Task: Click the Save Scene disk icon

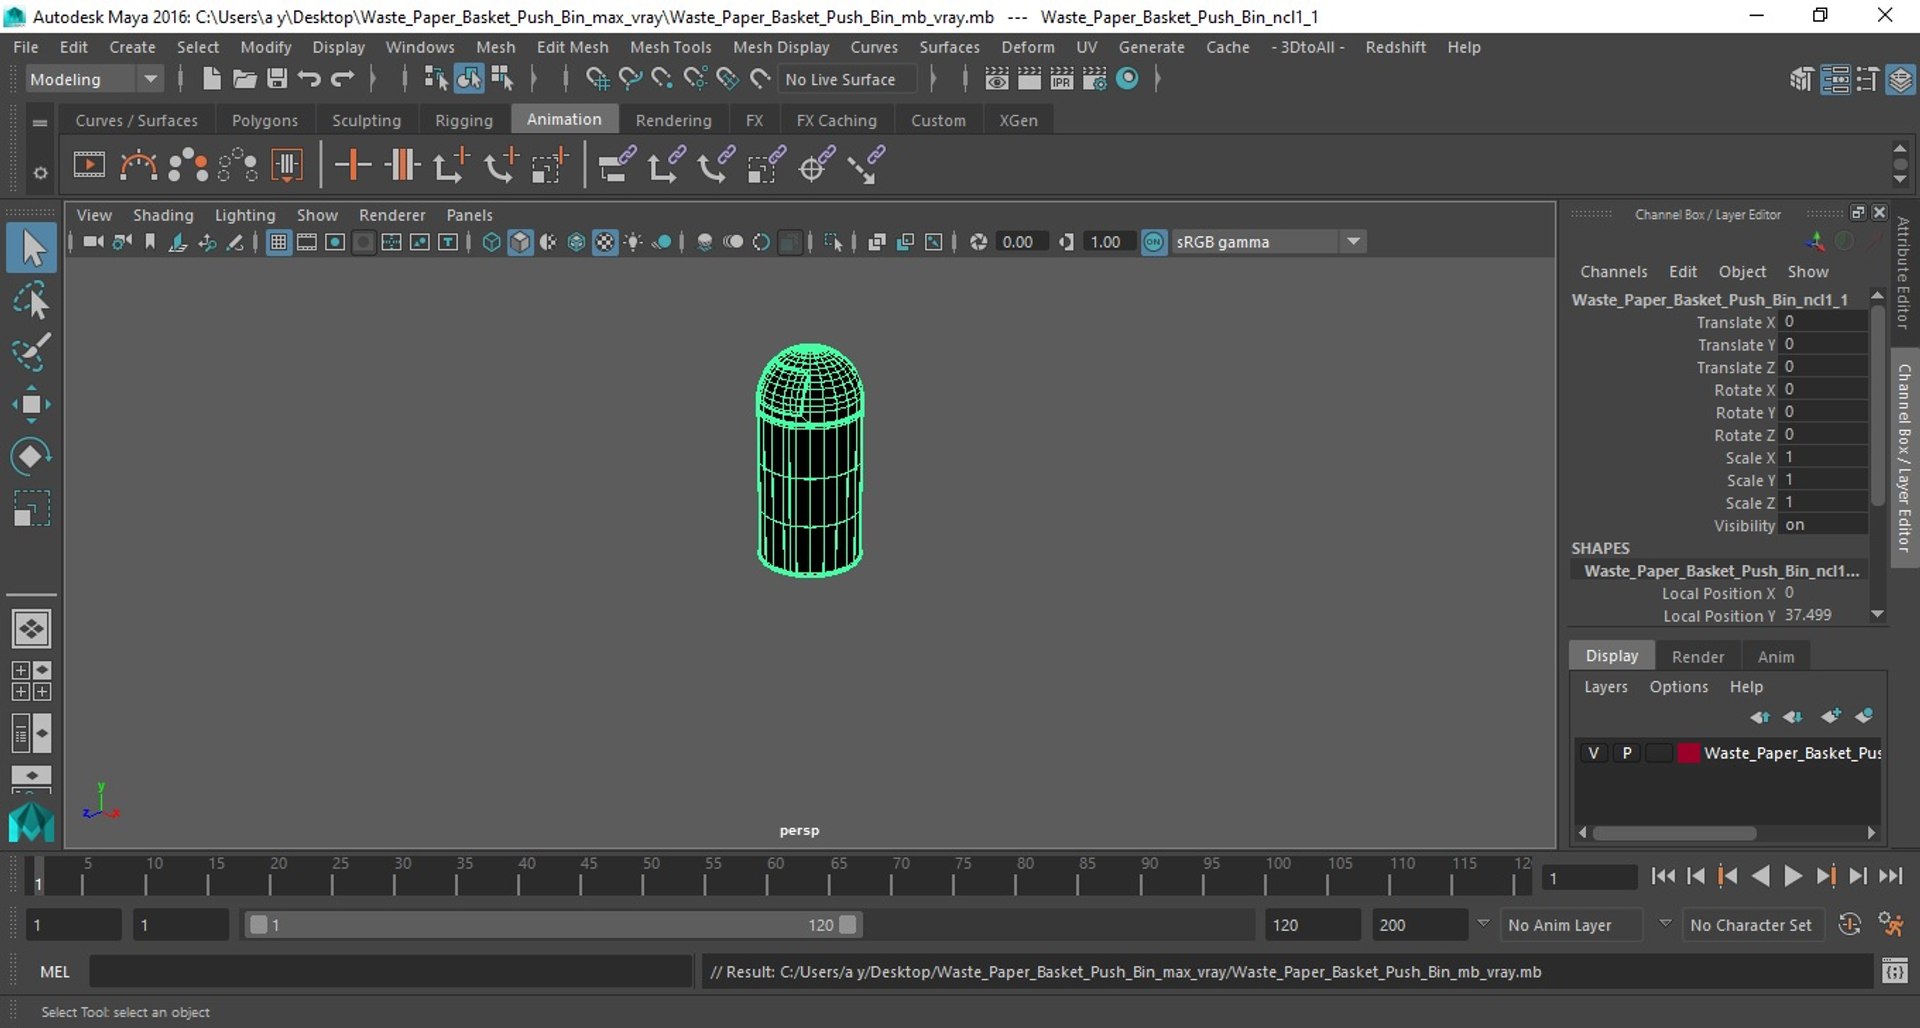Action: click(x=277, y=79)
